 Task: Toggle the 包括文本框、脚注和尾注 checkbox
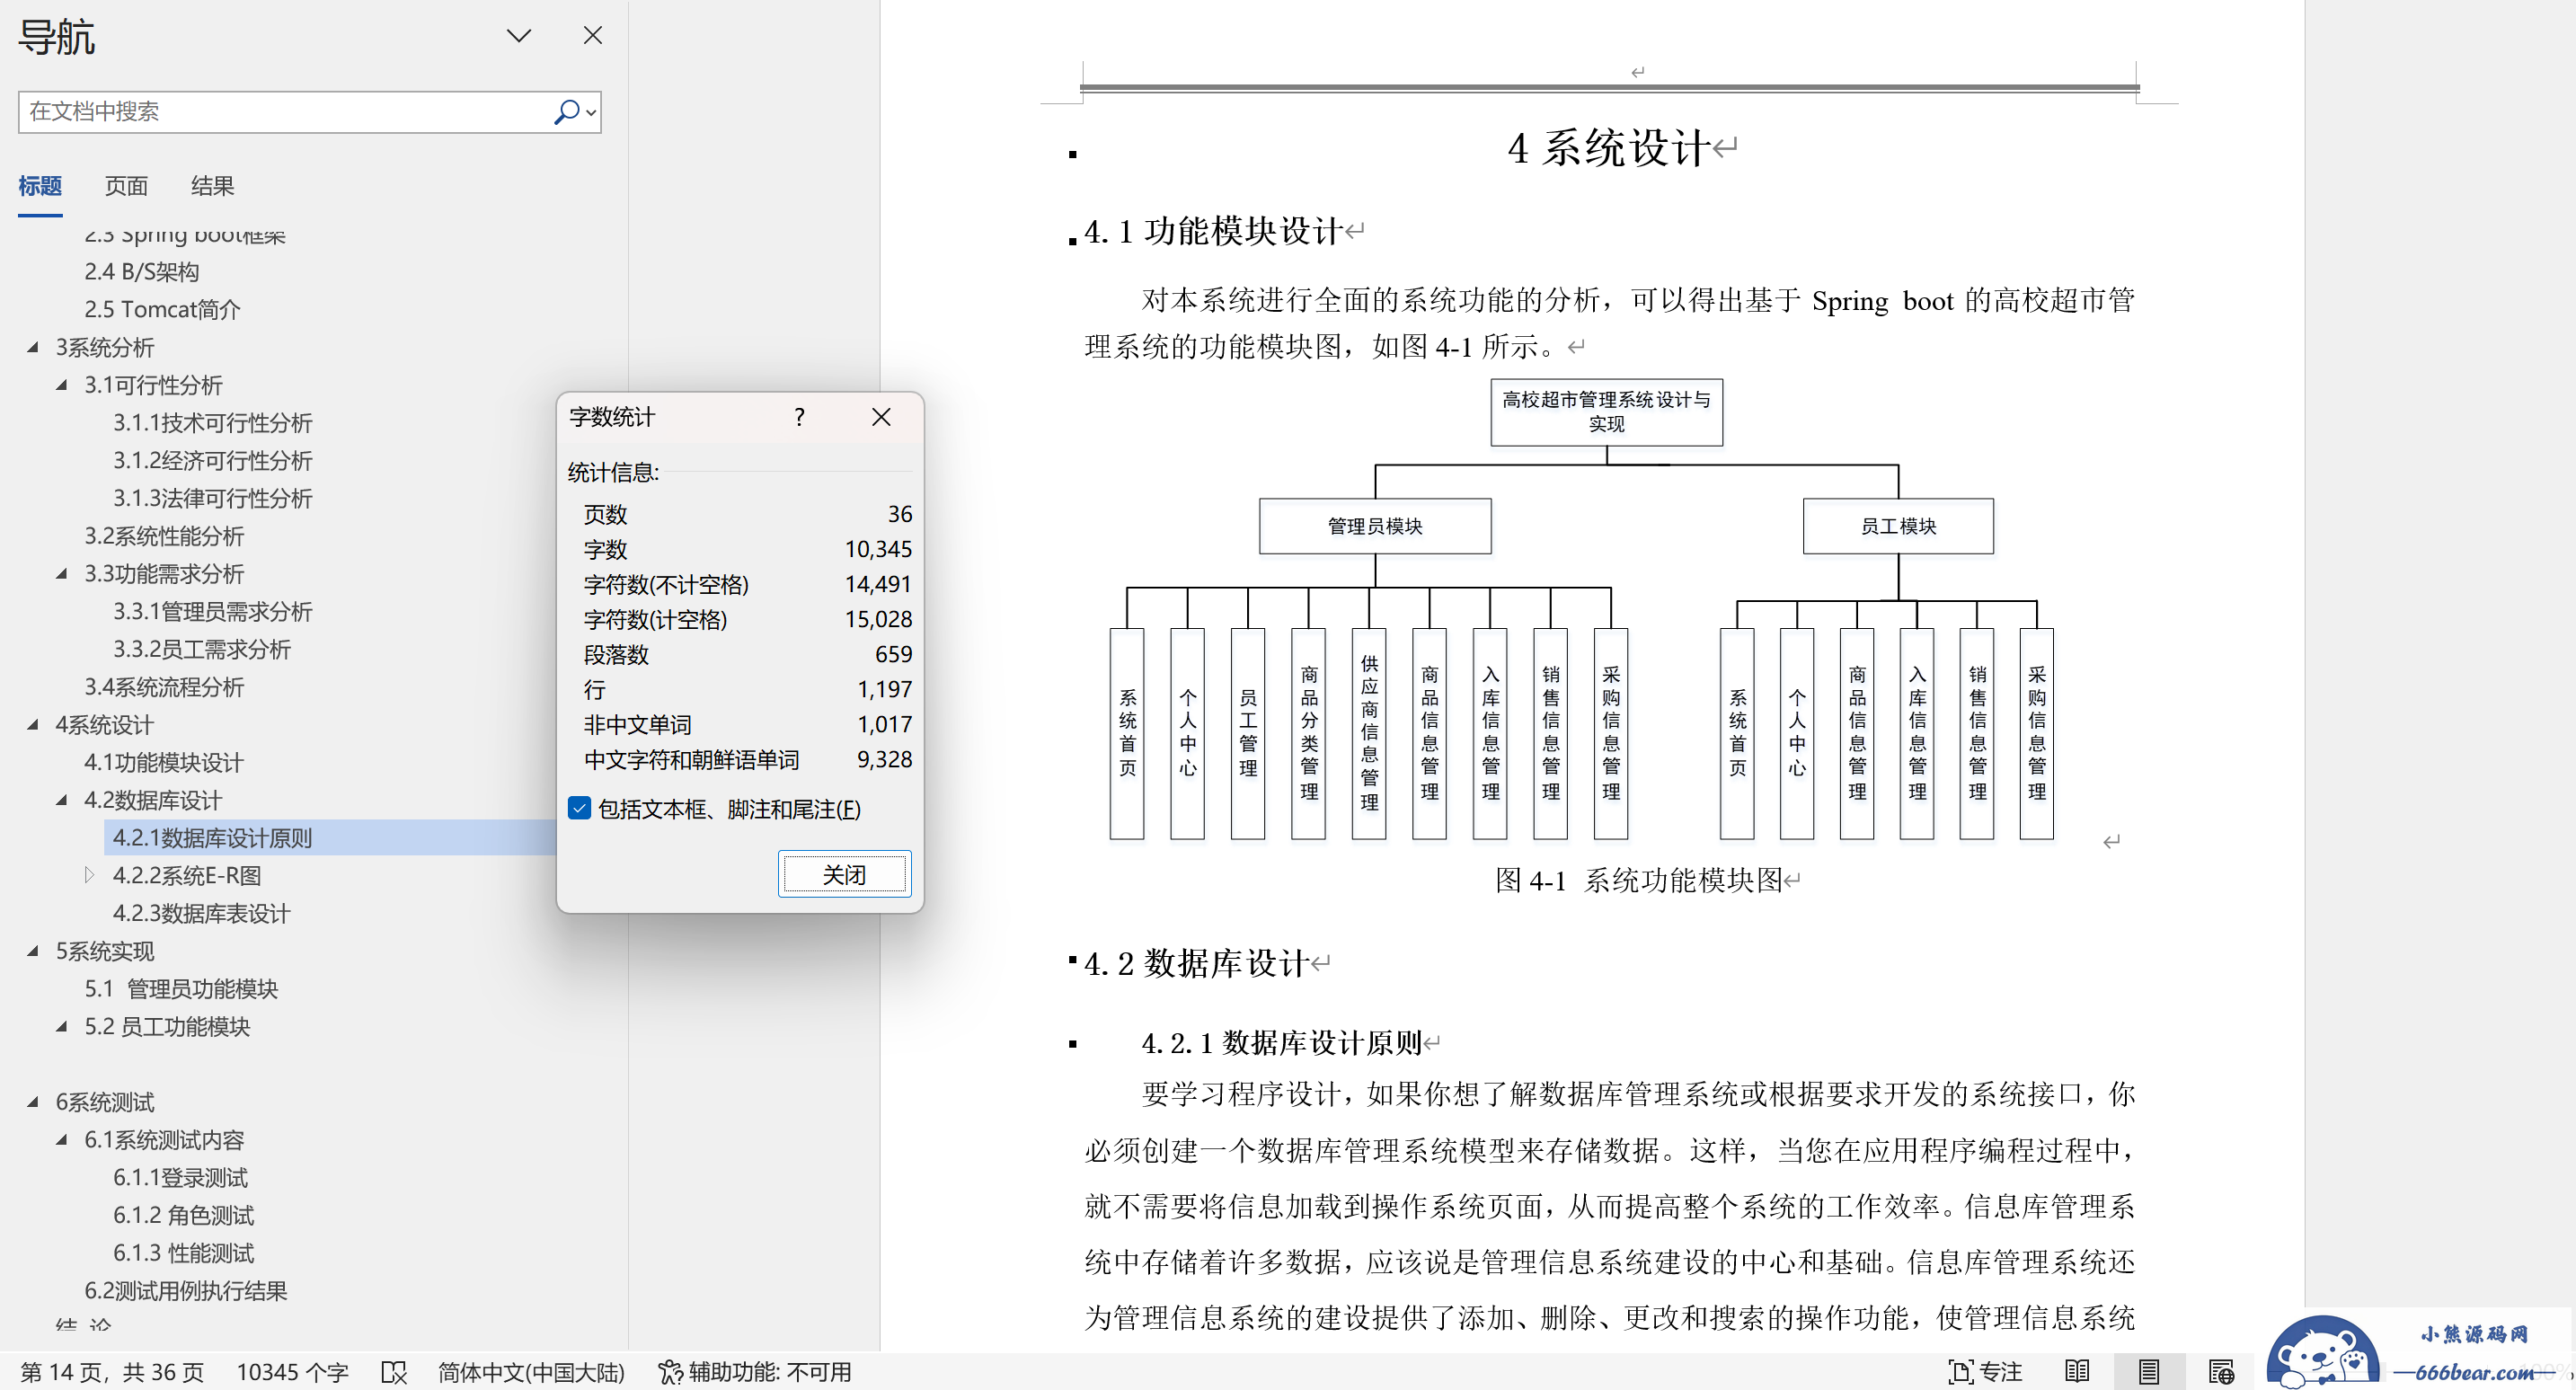tap(579, 808)
